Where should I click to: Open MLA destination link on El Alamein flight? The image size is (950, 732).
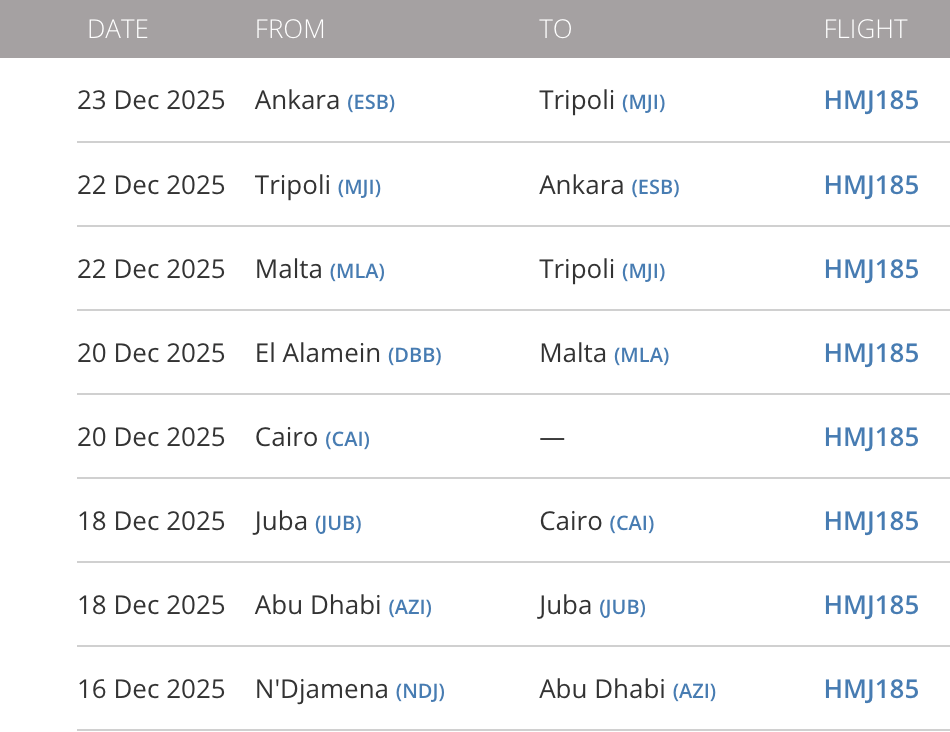pyautogui.click(x=641, y=355)
